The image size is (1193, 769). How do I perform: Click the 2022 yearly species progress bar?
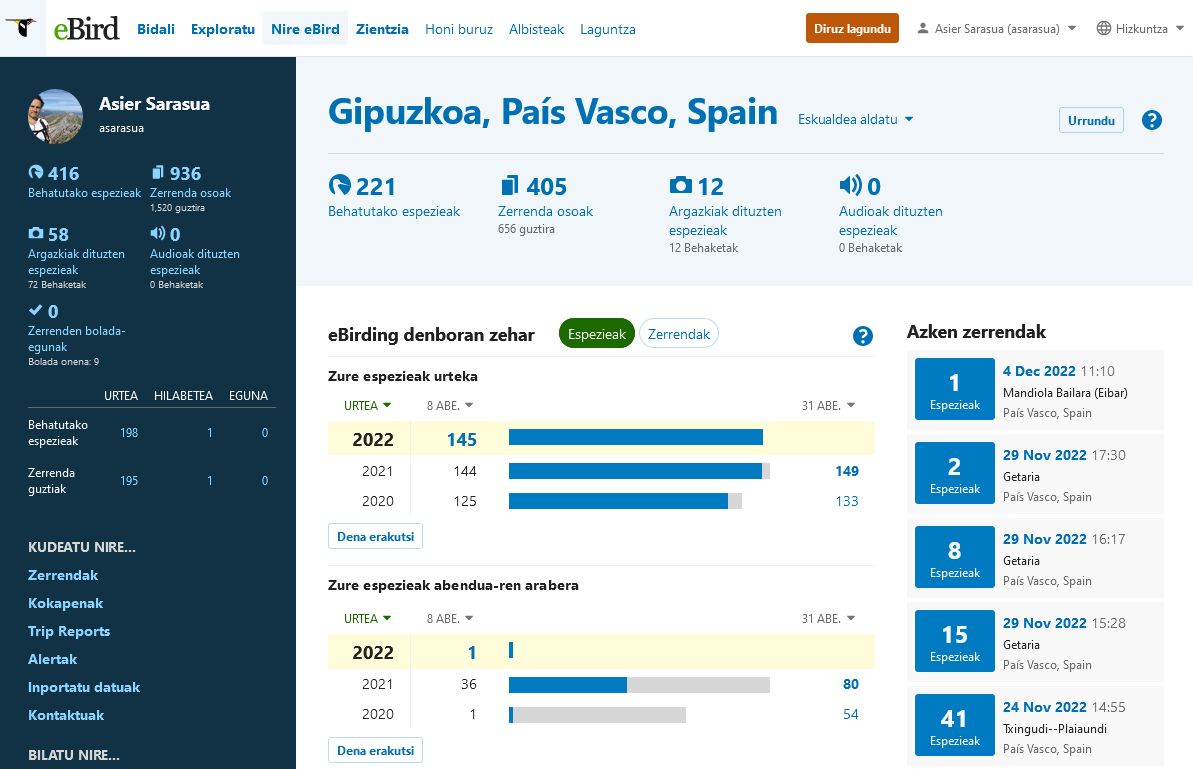[x=635, y=437]
